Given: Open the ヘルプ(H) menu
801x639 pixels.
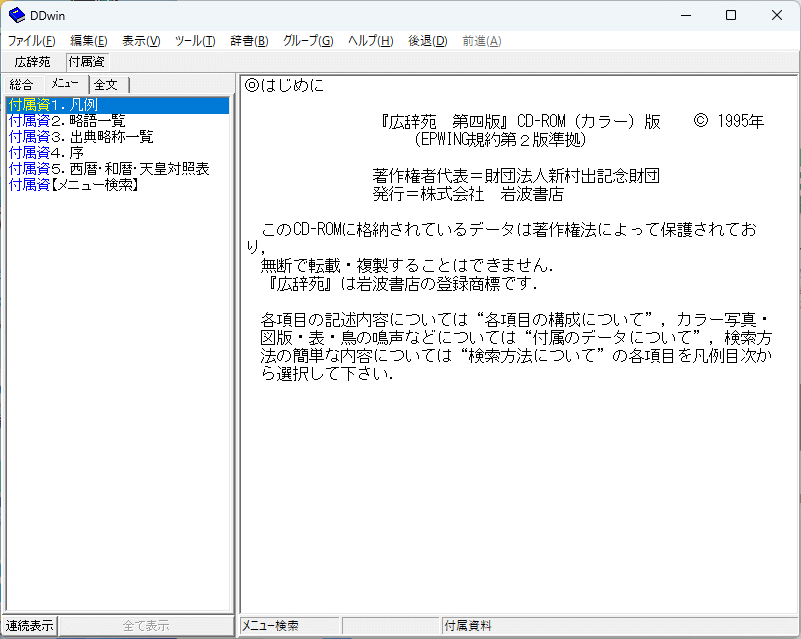Looking at the screenshot, I should point(371,41).
